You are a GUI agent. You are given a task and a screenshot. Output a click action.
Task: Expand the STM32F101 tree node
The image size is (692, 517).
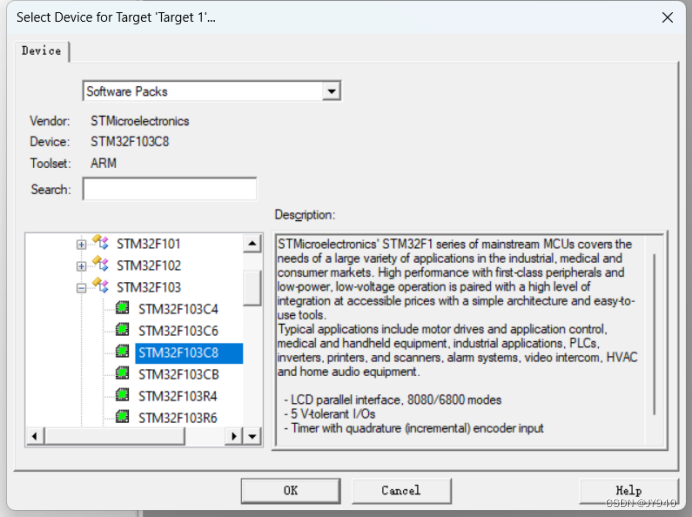[81, 244]
